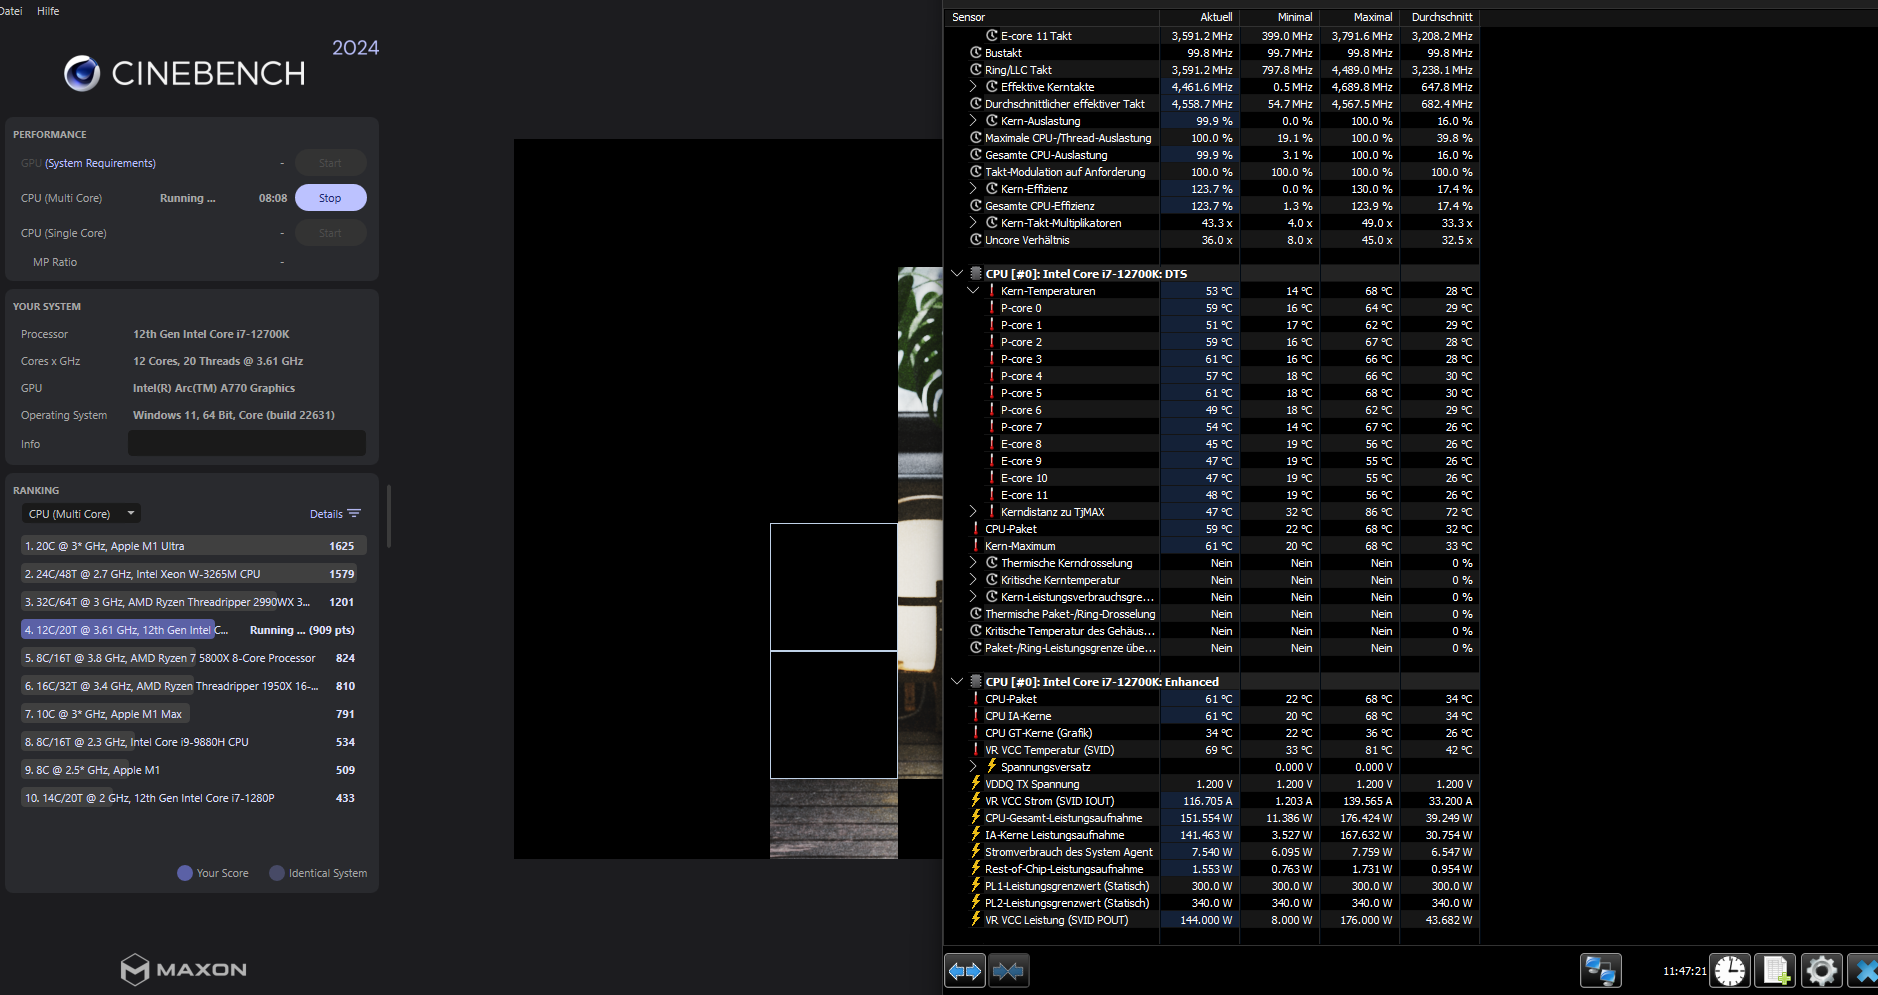
Task: Click clock icon beside Thermische Paket-/Ring-Drosselung
Action: pyautogui.click(x=976, y=613)
